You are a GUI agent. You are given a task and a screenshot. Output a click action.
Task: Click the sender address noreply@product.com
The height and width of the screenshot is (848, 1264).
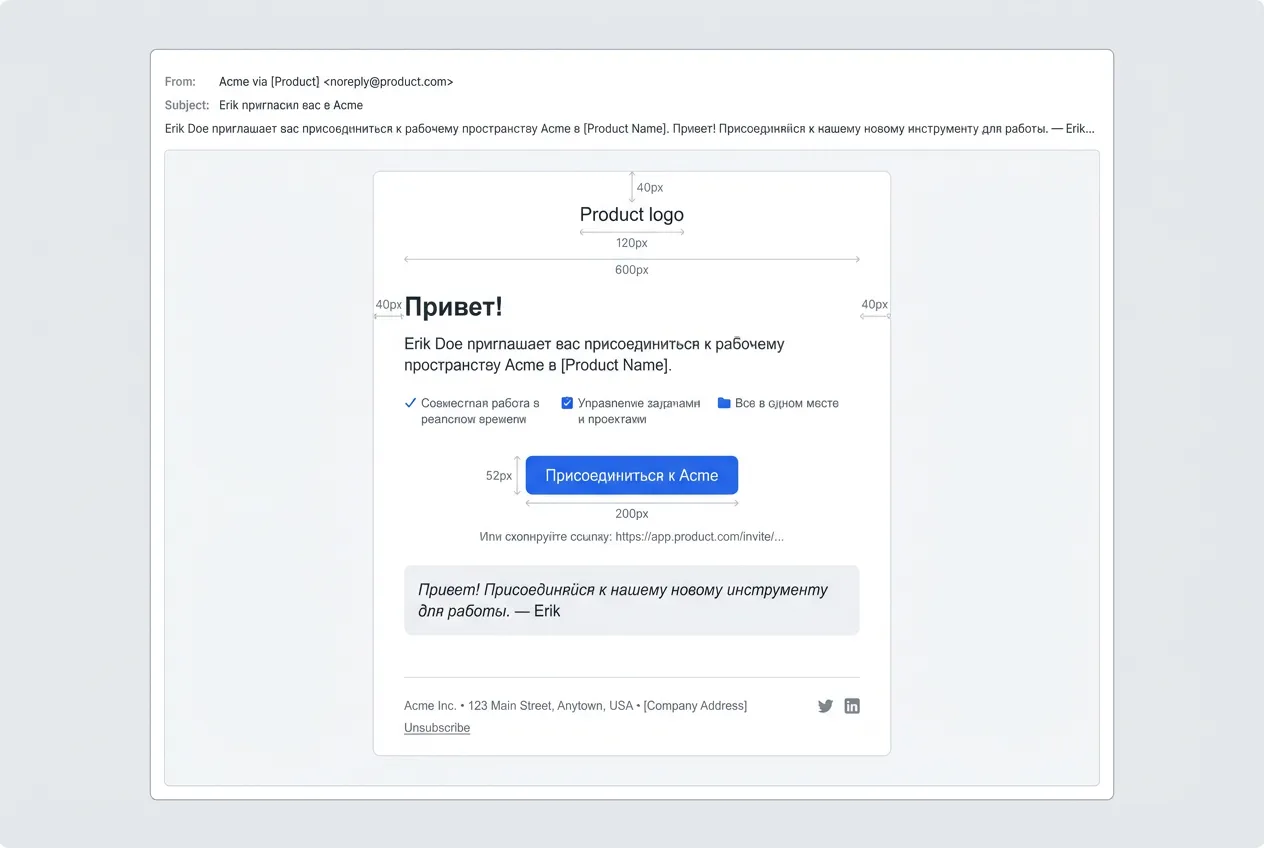click(x=390, y=82)
